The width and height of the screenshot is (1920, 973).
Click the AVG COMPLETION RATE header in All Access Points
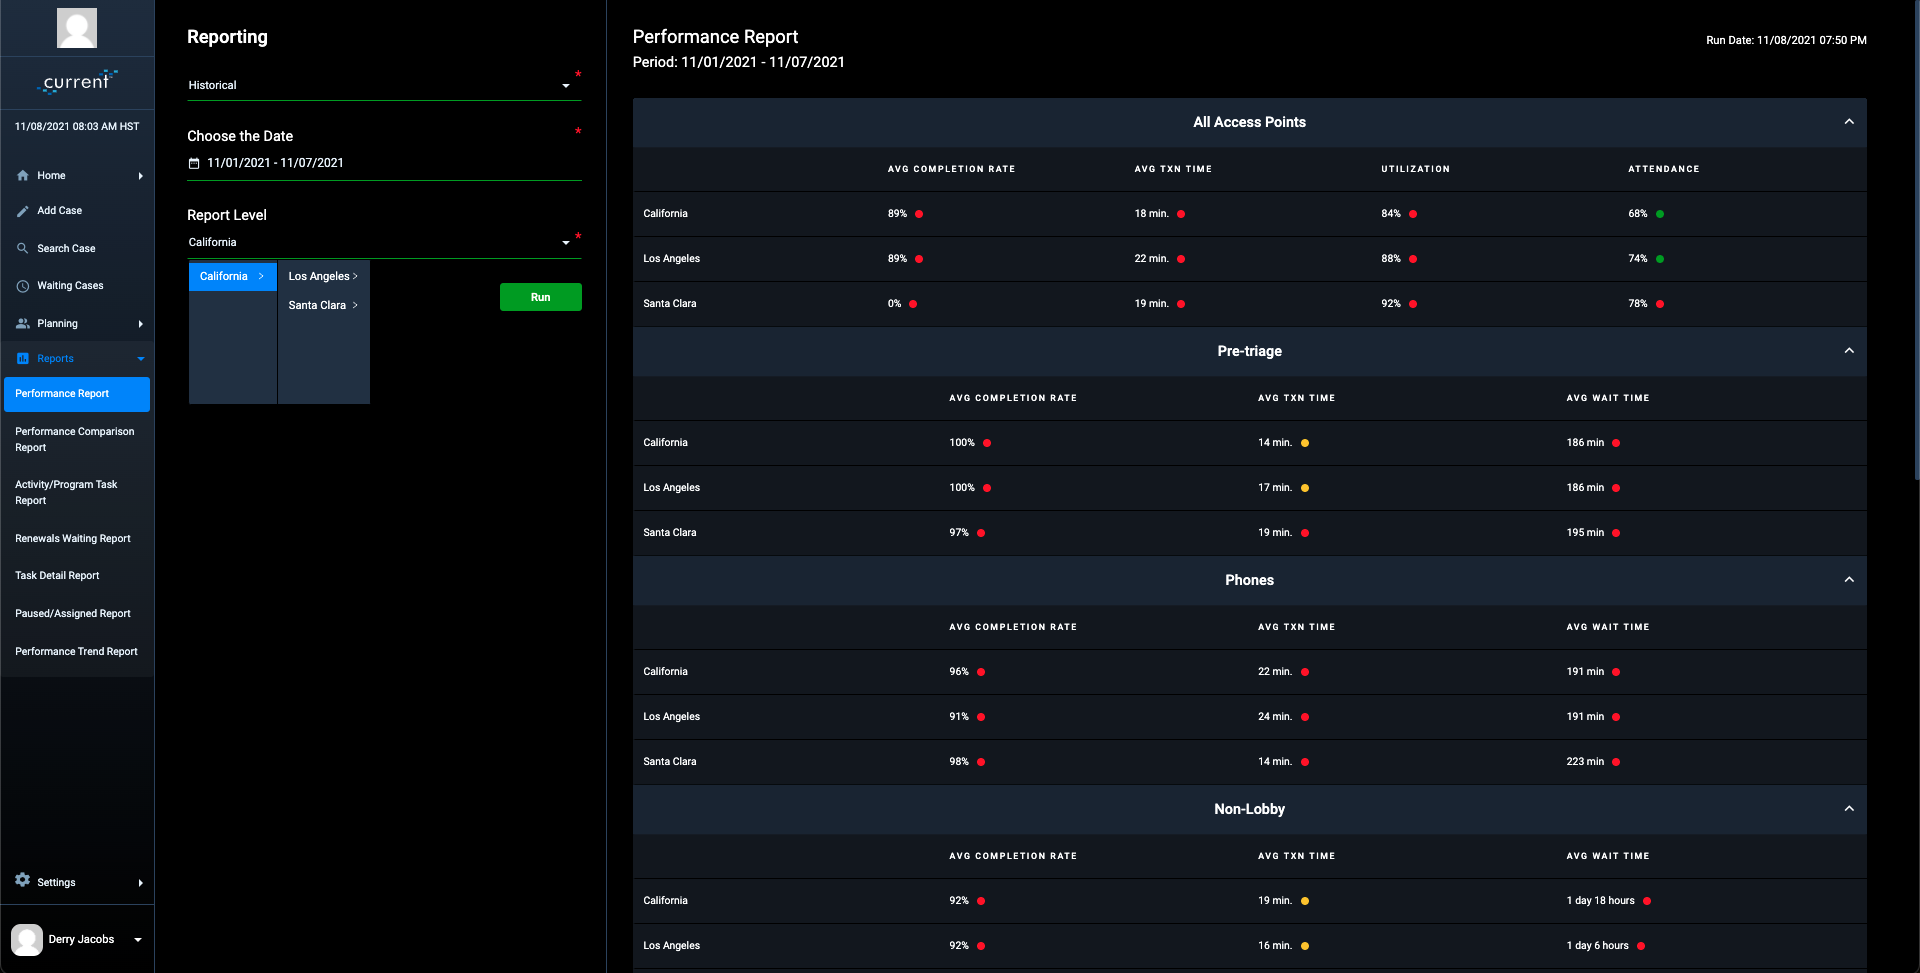pyautogui.click(x=951, y=169)
